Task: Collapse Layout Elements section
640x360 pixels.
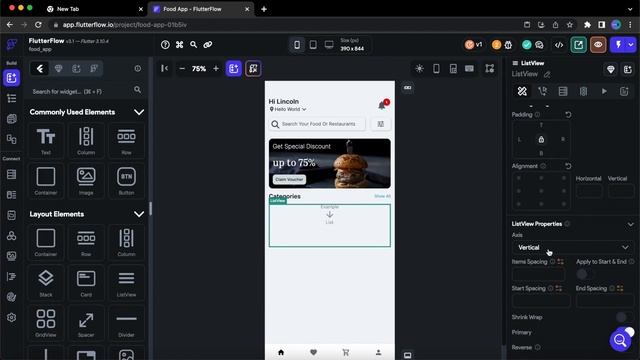Action: (139, 214)
